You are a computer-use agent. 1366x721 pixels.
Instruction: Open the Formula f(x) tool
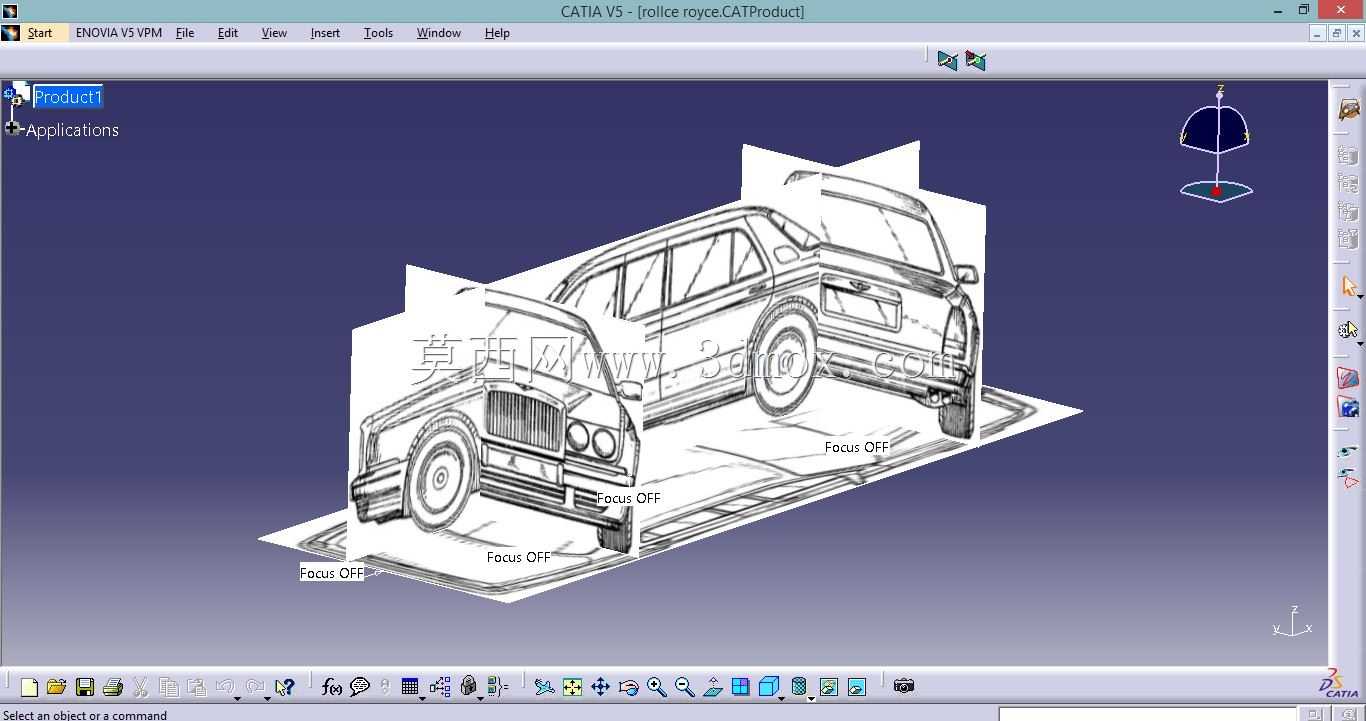pyautogui.click(x=332, y=687)
